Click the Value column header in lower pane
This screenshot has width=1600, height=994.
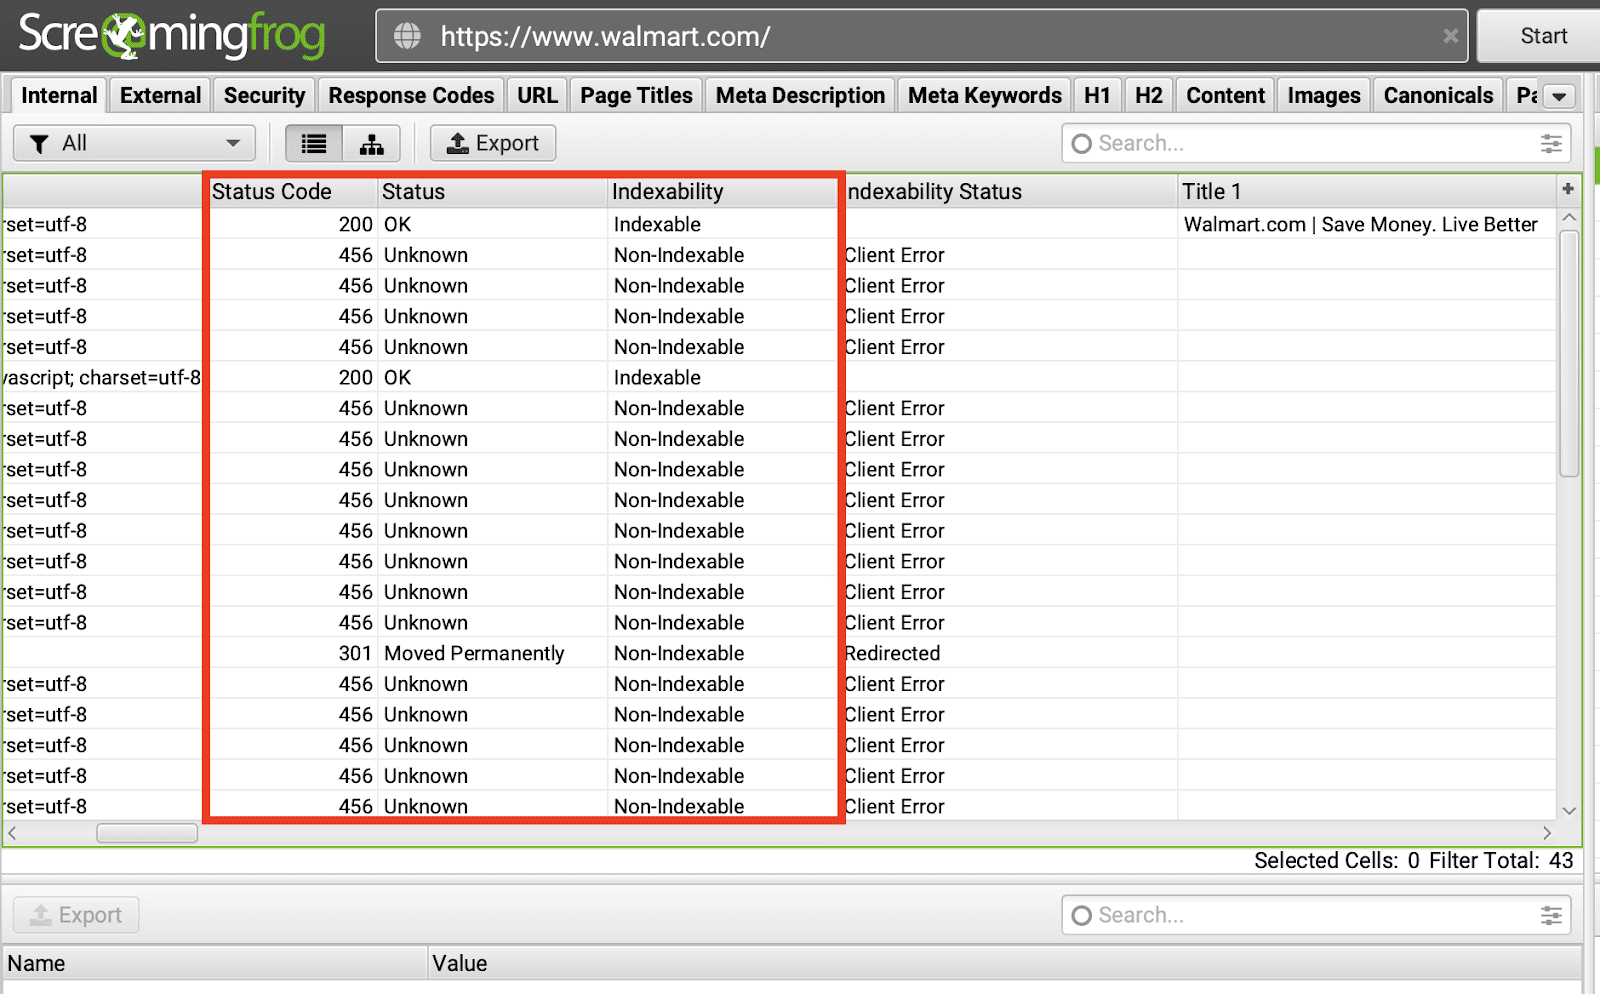point(1005,963)
